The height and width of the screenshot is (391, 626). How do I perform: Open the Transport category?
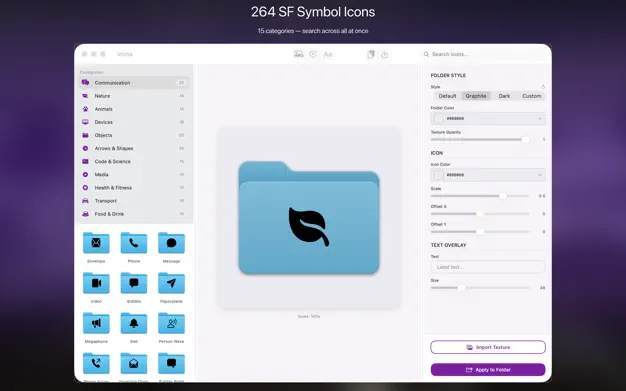click(134, 201)
